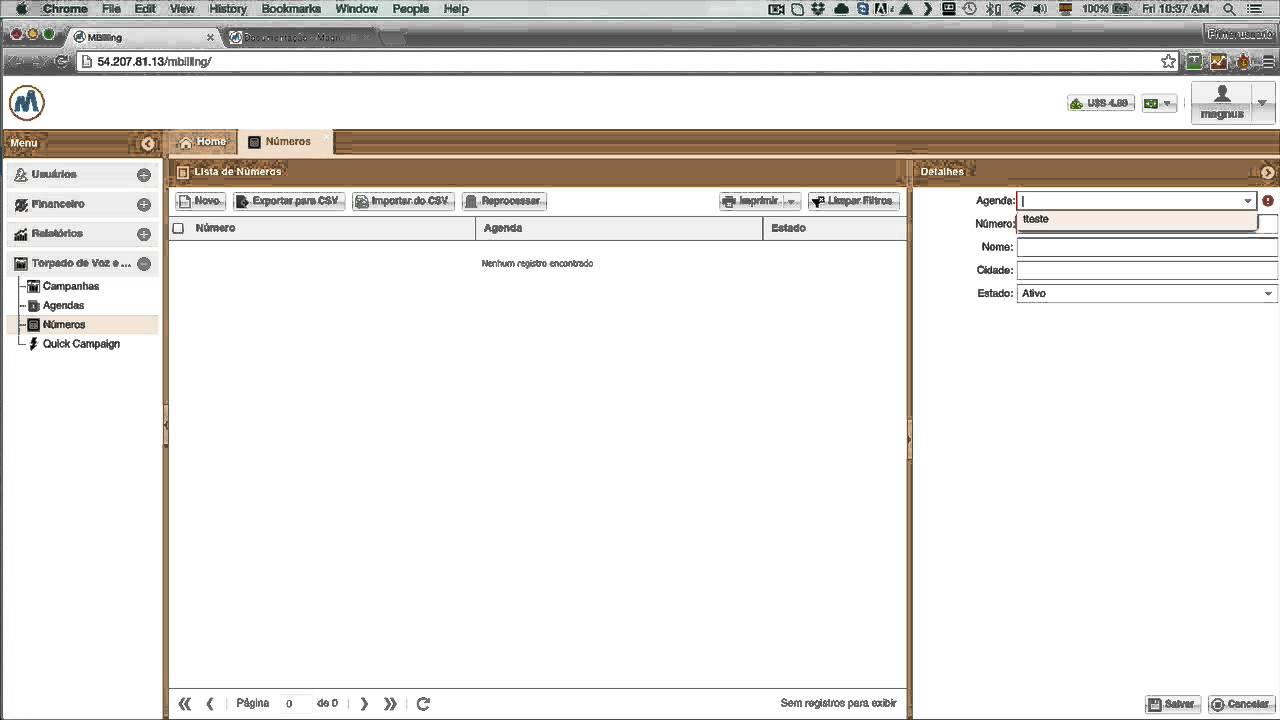This screenshot has height=720, width=1280.
Task: Open the Bookmarks menu in menu bar
Action: tap(291, 9)
